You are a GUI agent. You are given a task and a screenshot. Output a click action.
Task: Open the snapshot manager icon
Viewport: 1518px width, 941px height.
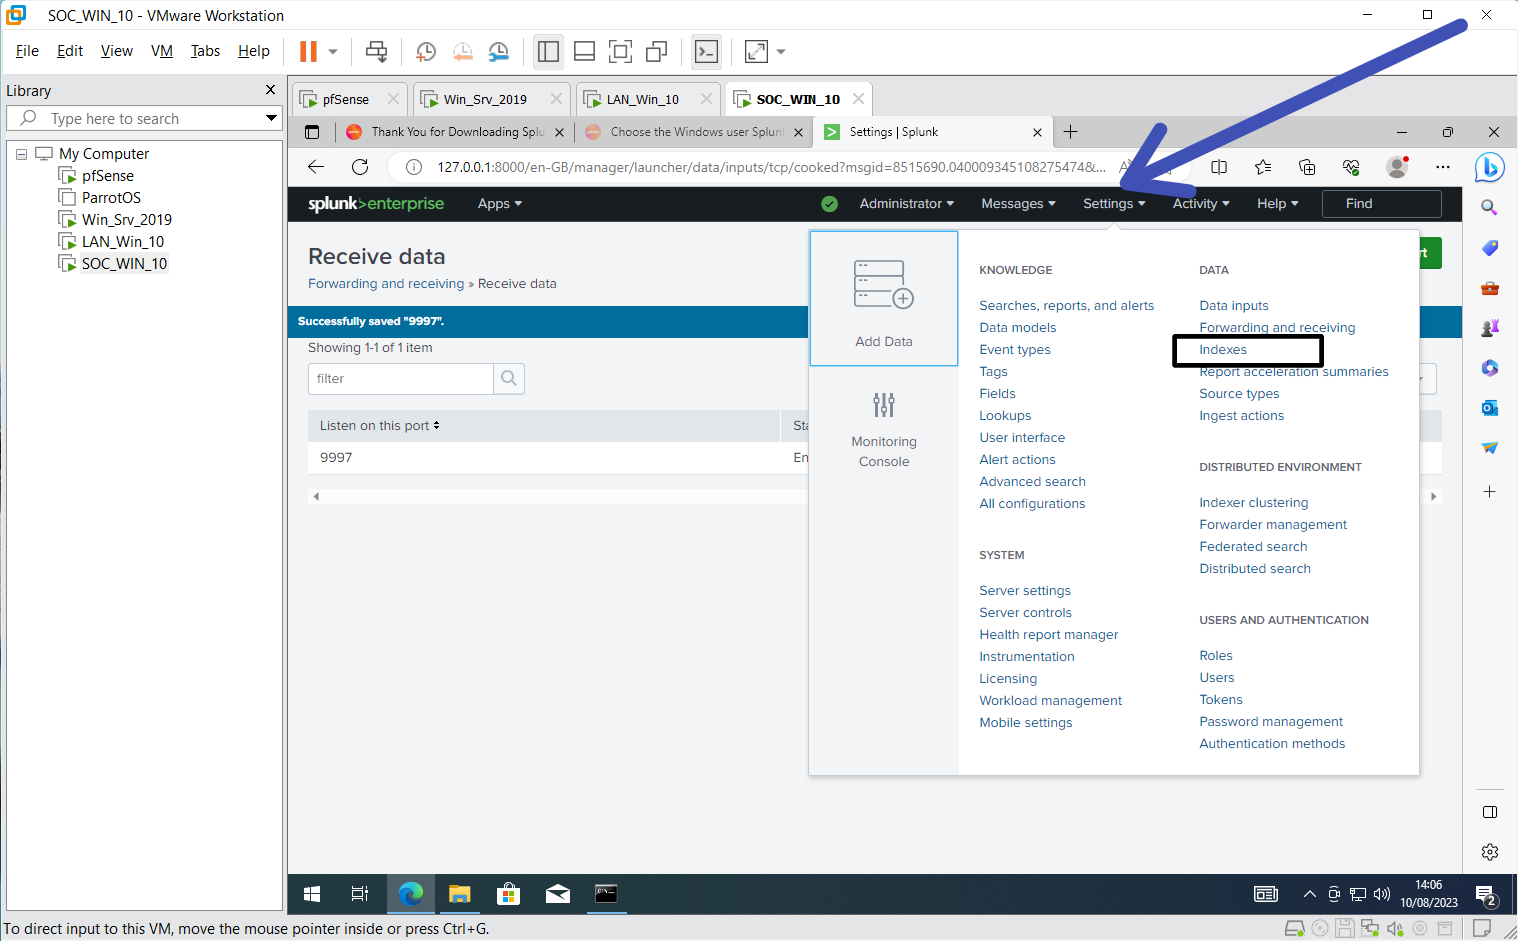pos(498,51)
